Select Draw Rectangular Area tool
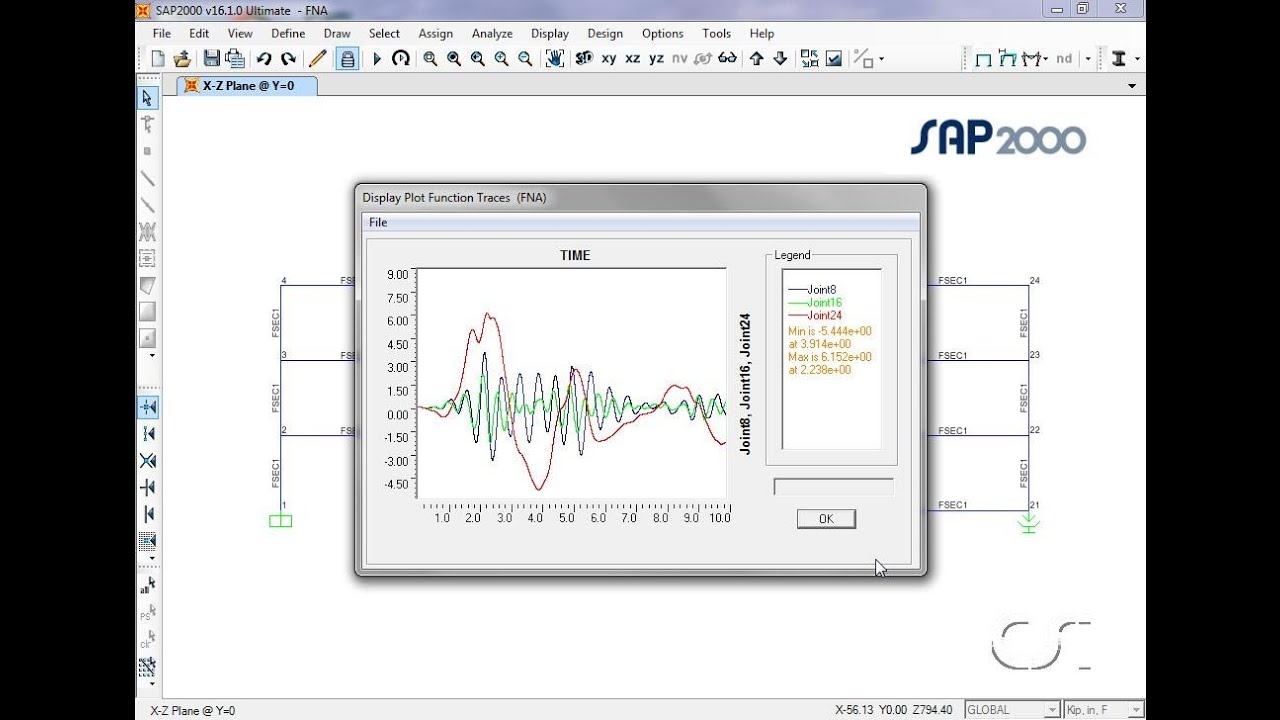The height and width of the screenshot is (720, 1280). click(147, 312)
